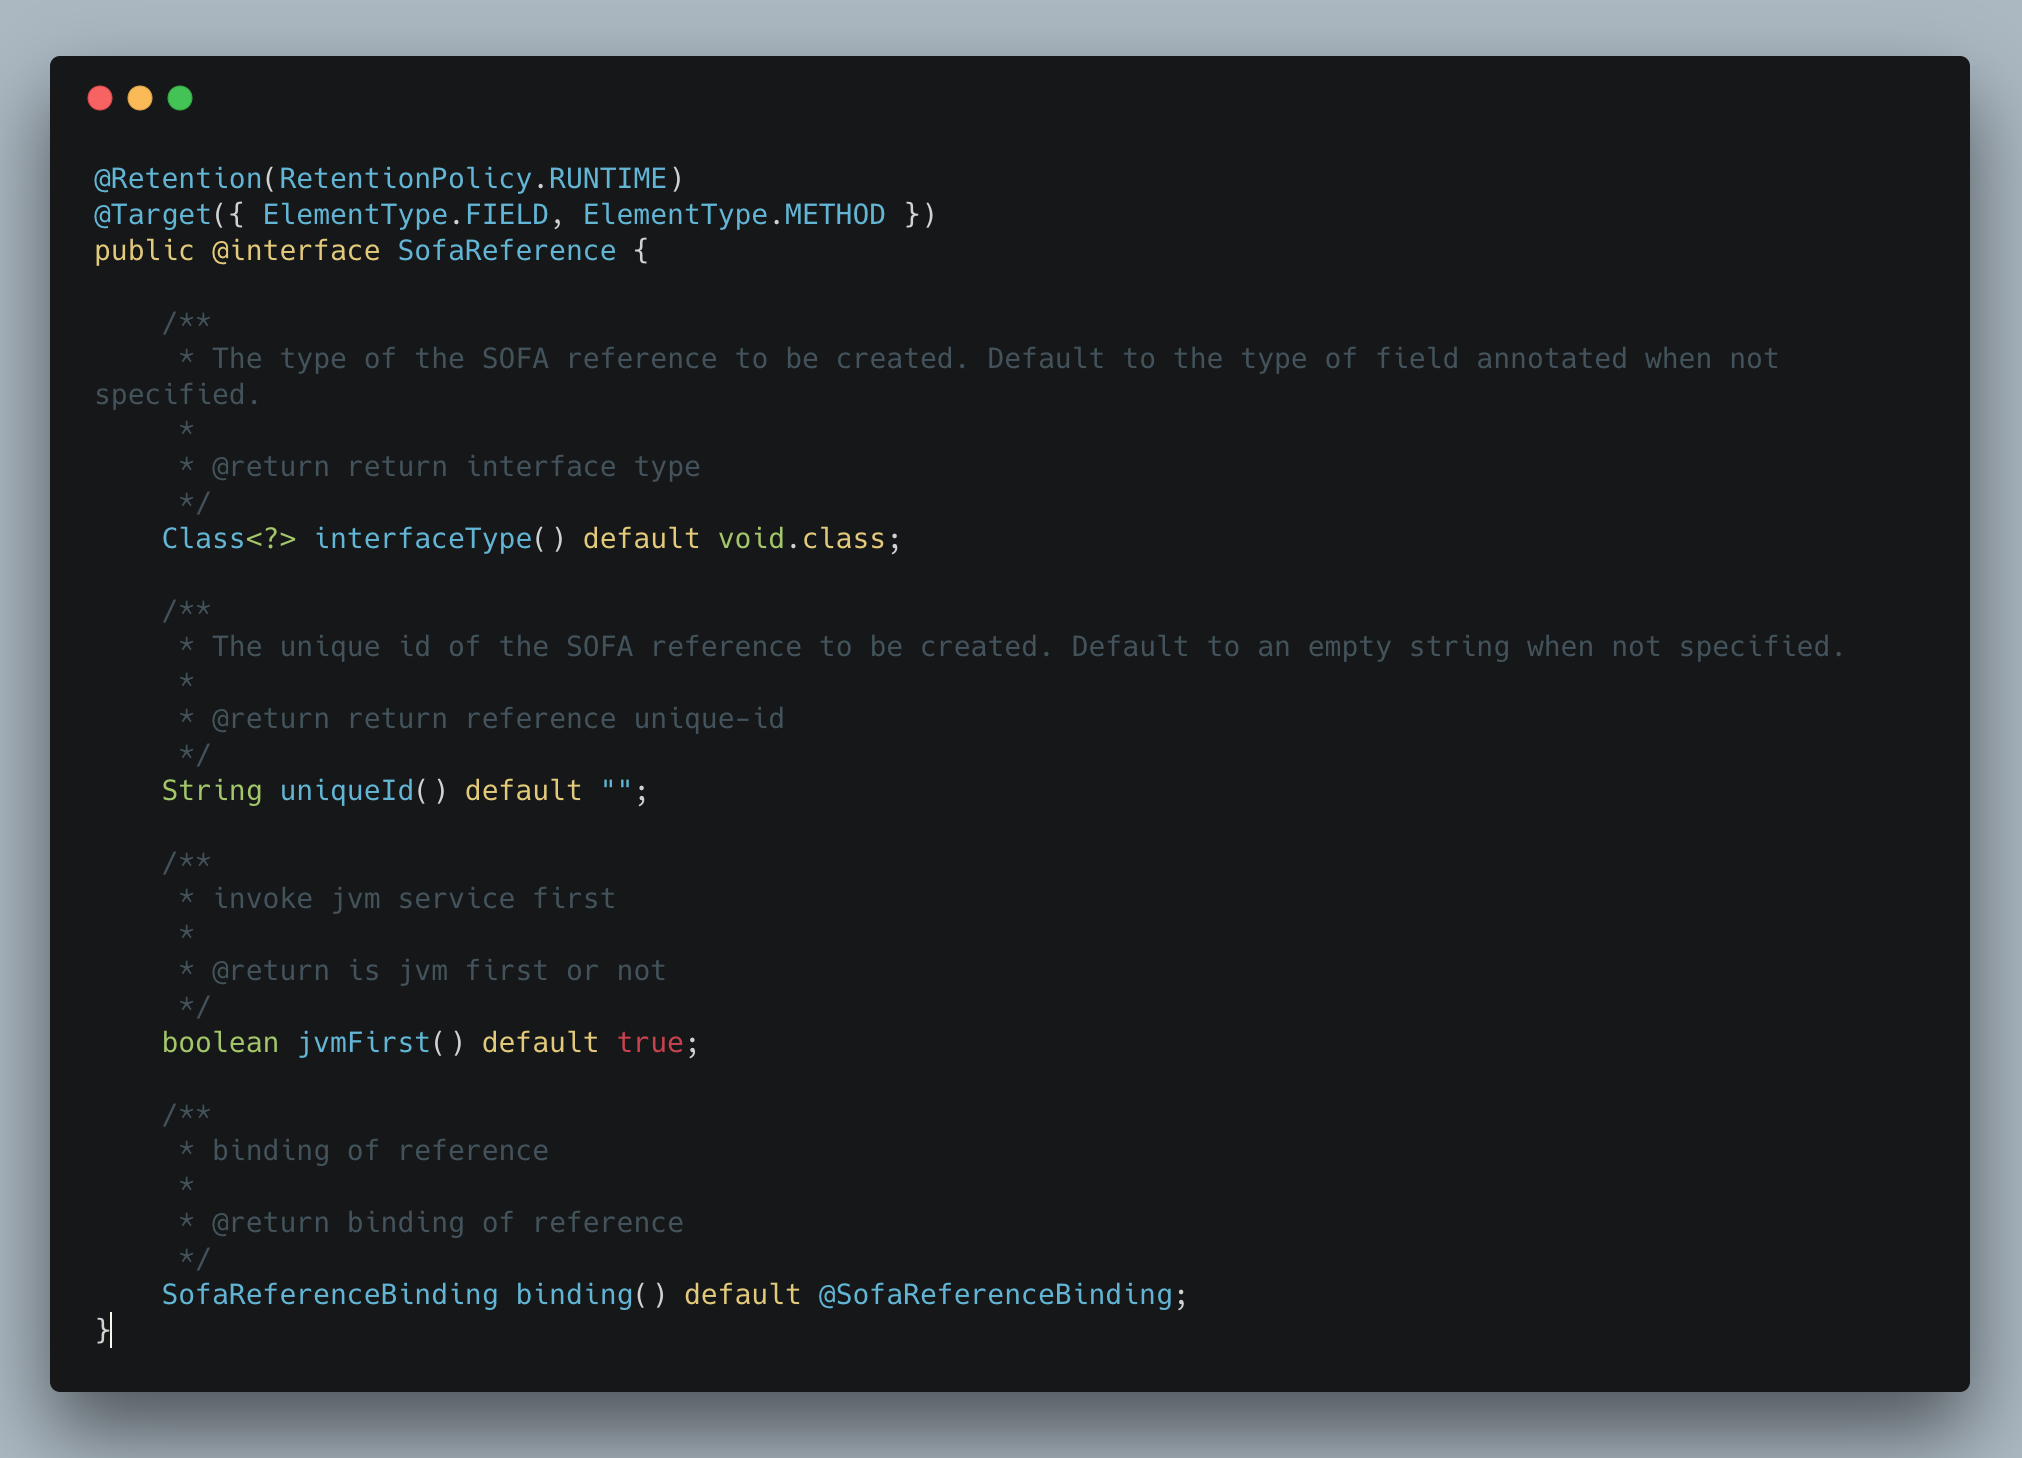The width and height of the screenshot is (2022, 1458).
Task: Click the default keyword before @SofaReferenceBinding
Action: pyautogui.click(x=742, y=1295)
